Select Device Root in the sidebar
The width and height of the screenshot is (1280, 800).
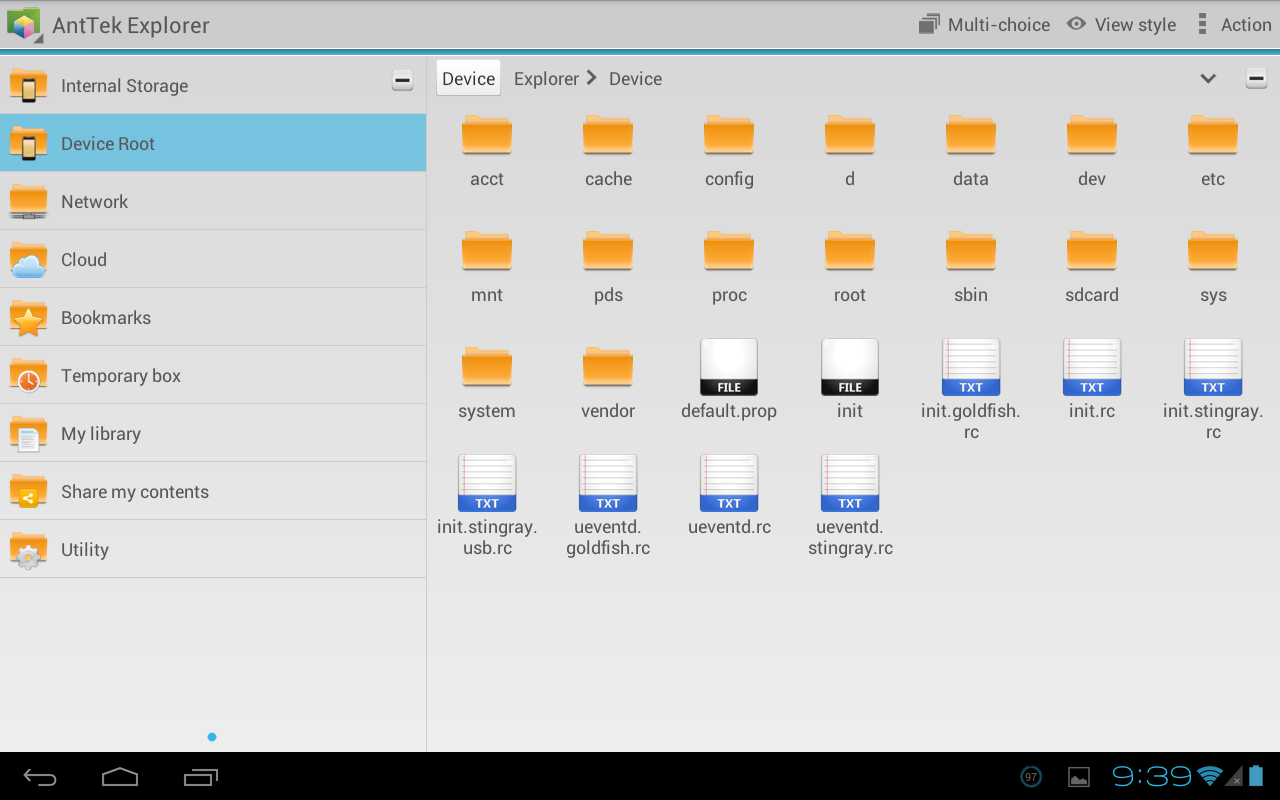pyautogui.click(x=107, y=143)
